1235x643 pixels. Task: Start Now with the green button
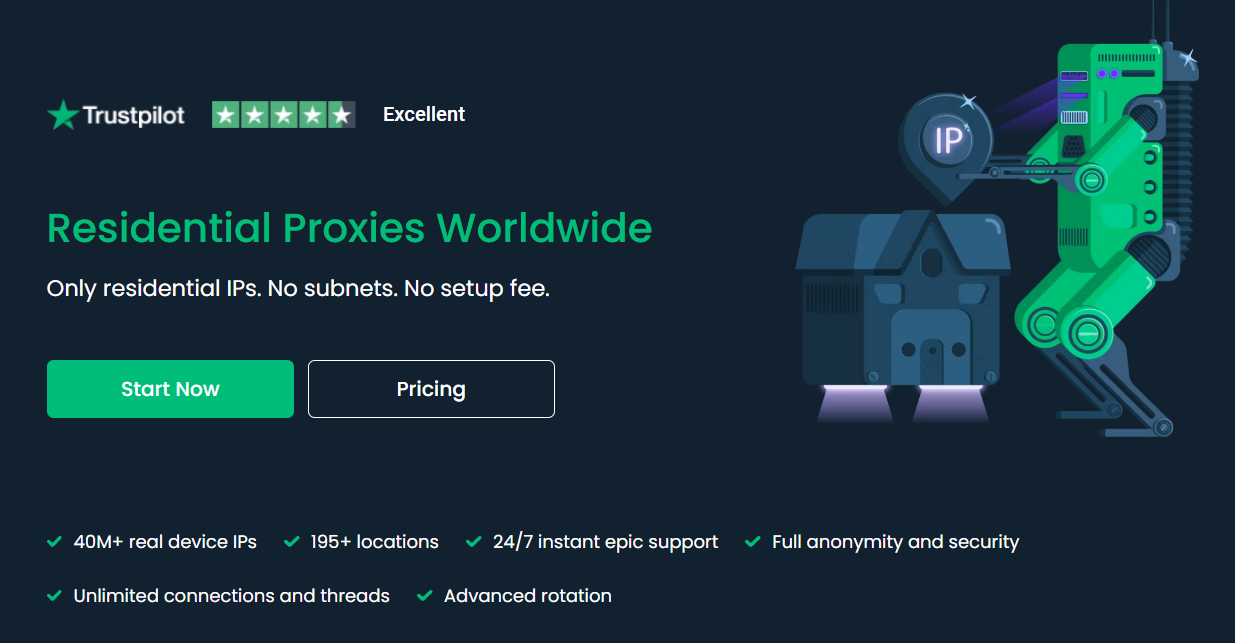click(170, 389)
